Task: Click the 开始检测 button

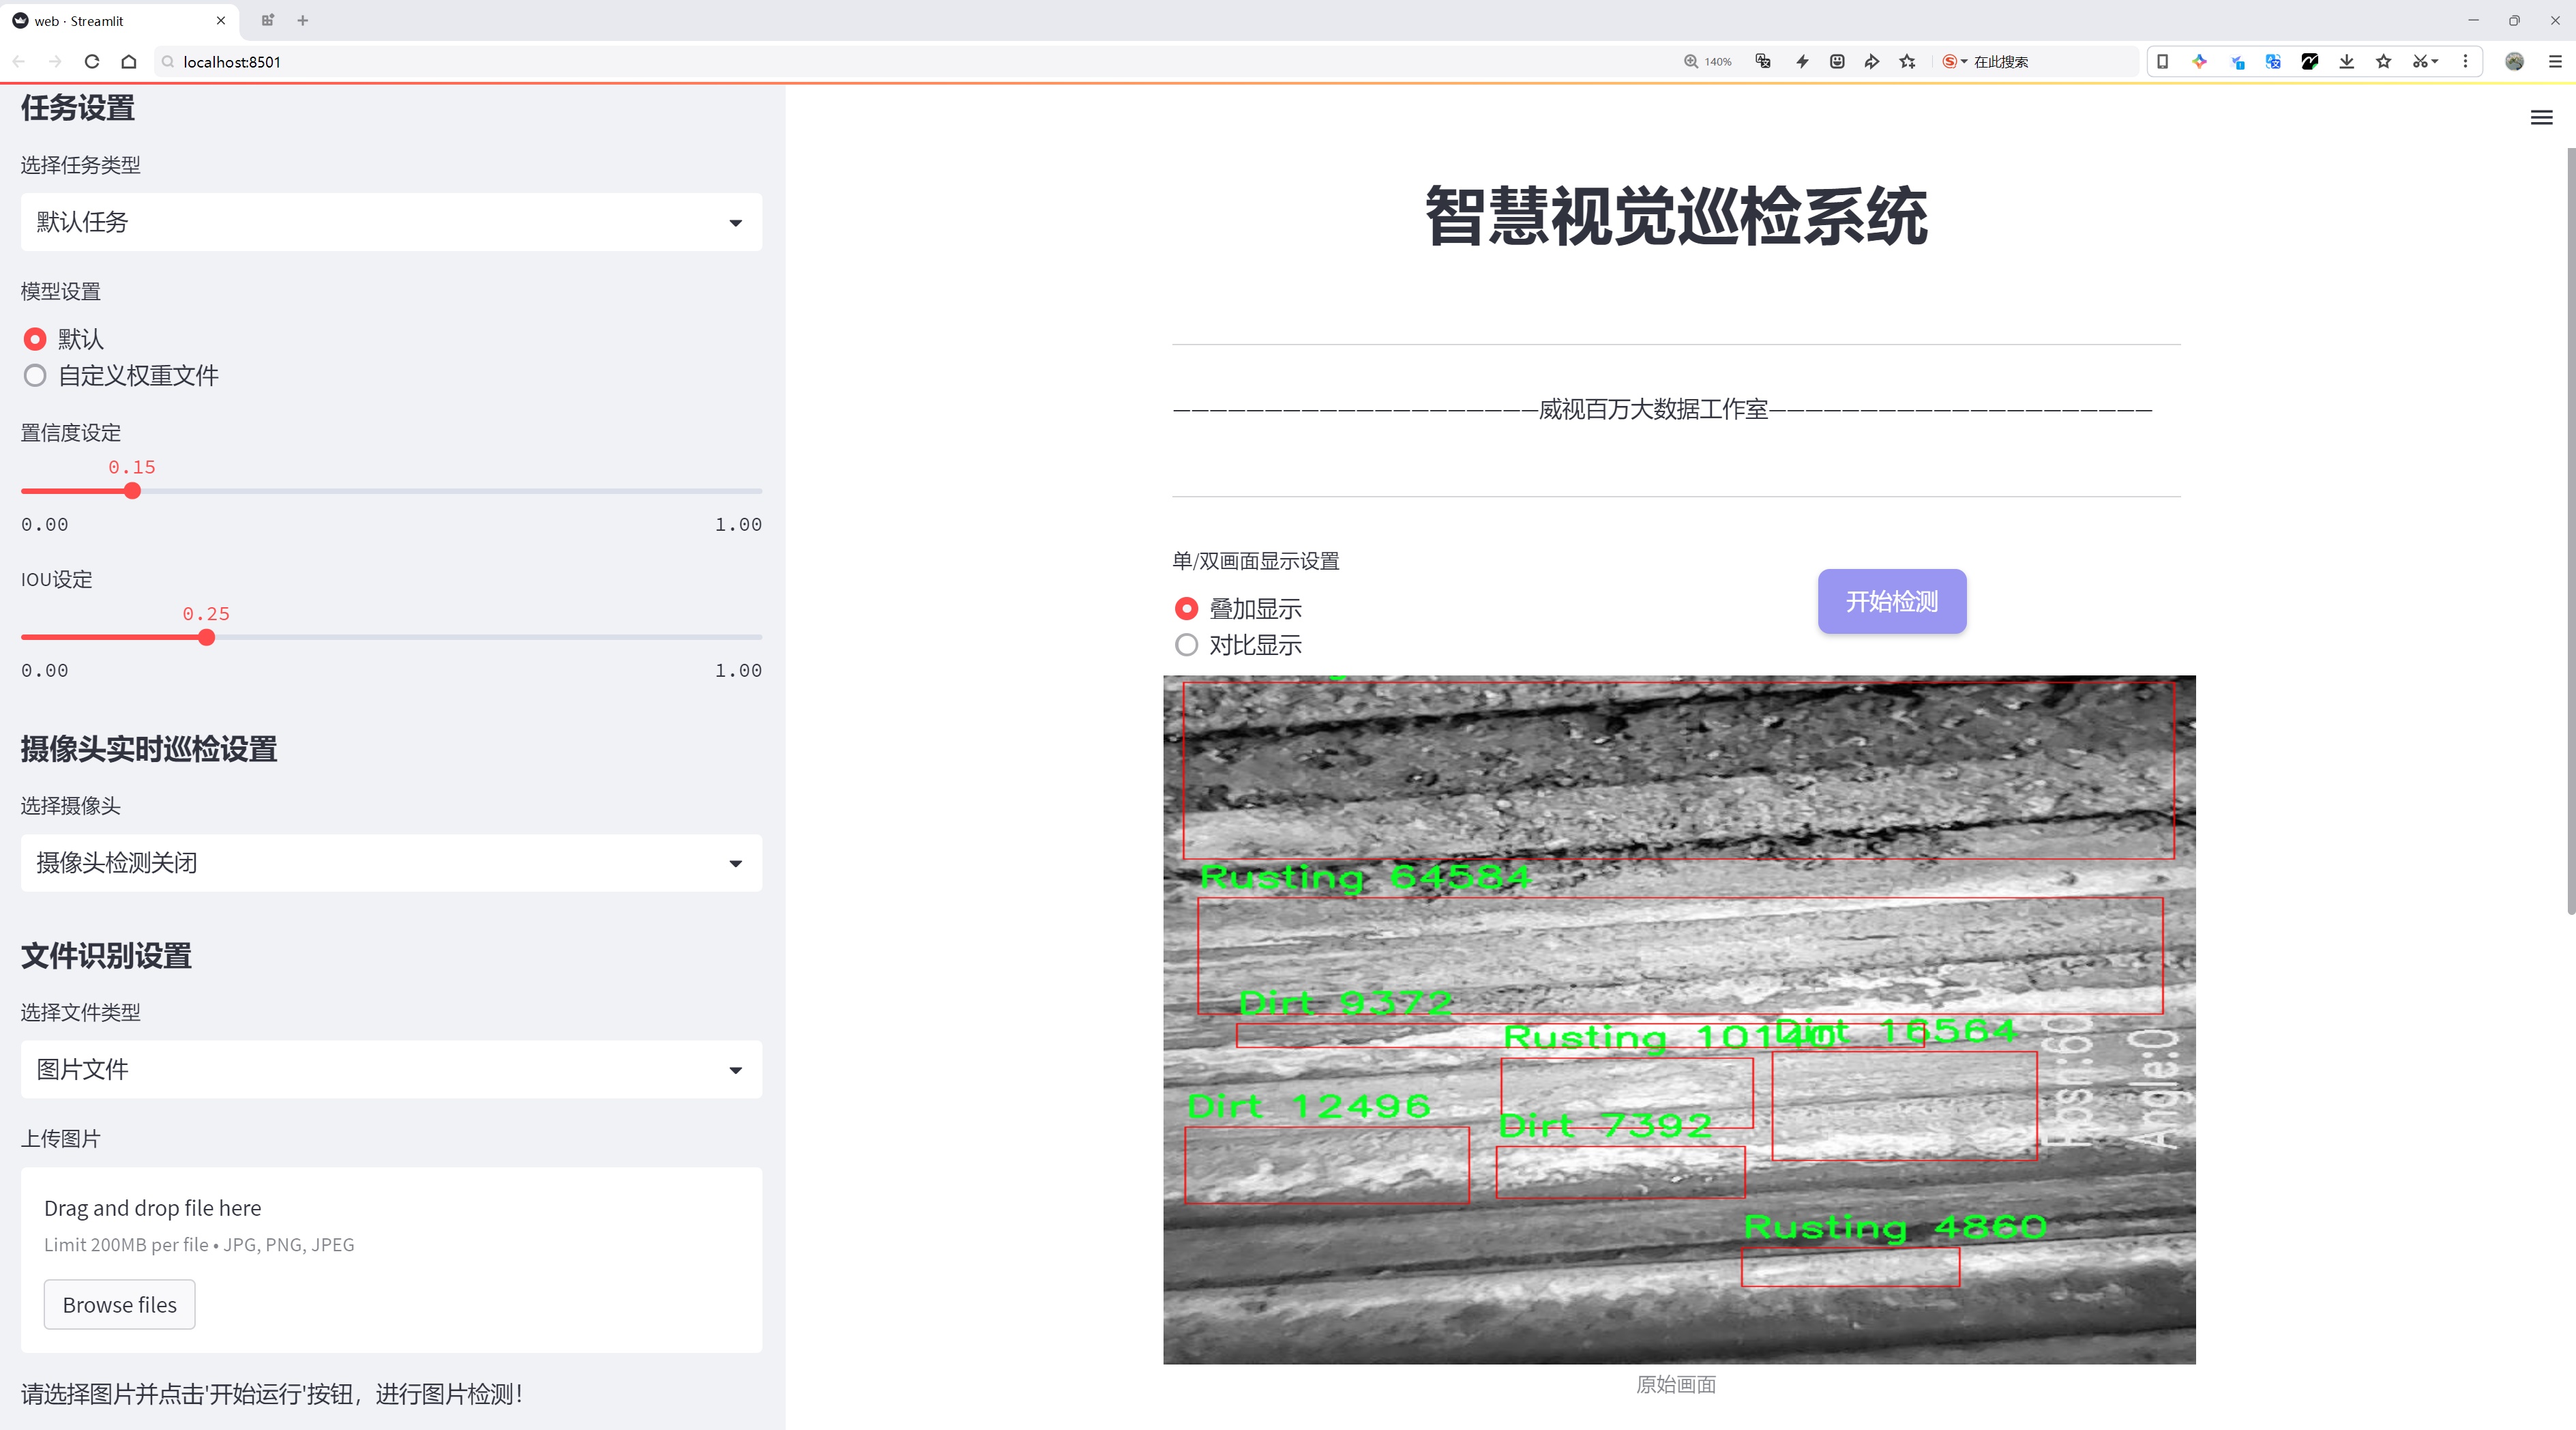Action: coord(1891,601)
